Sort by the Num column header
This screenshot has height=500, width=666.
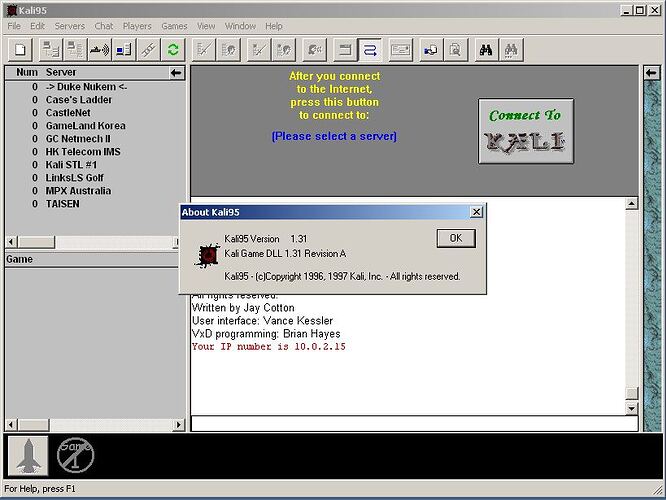tap(27, 72)
